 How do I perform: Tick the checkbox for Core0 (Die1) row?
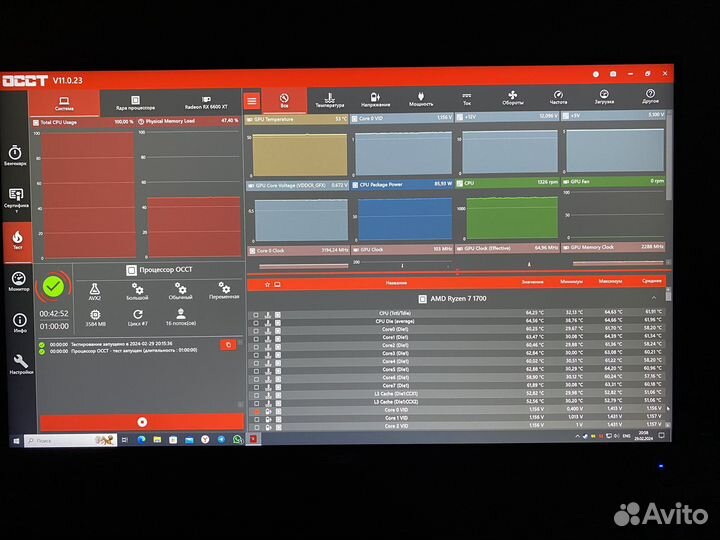coord(256,331)
